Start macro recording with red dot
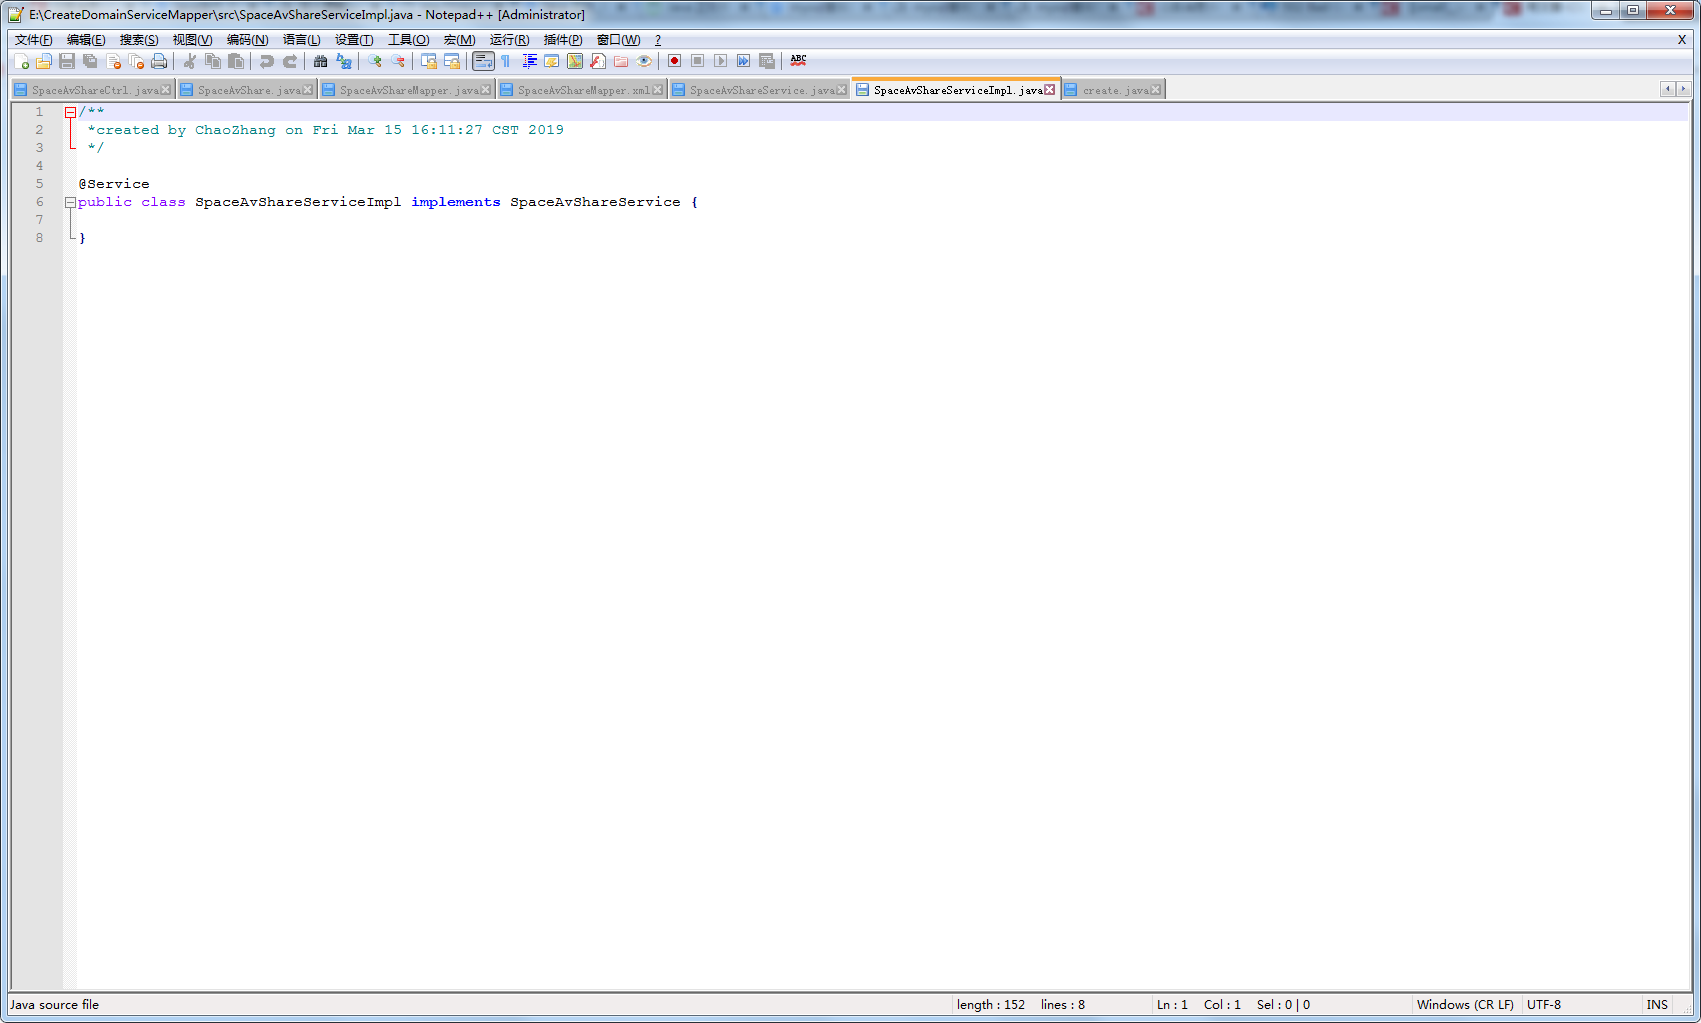Viewport: 1701px width, 1023px height. pos(675,61)
